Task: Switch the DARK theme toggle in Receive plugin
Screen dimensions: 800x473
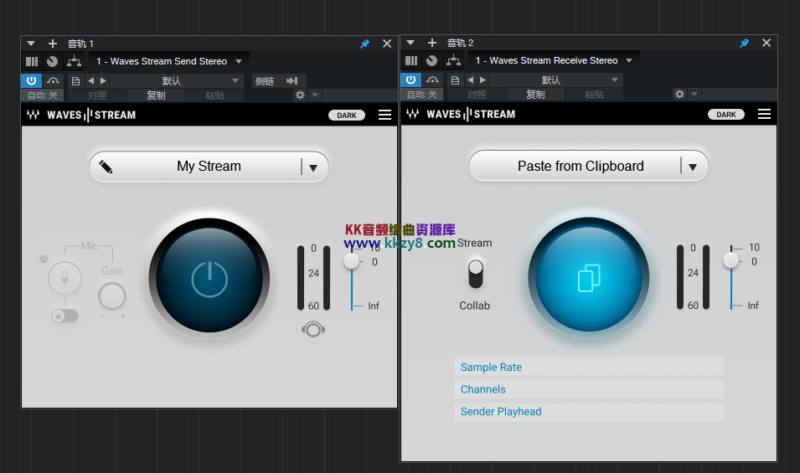Action: tap(726, 115)
